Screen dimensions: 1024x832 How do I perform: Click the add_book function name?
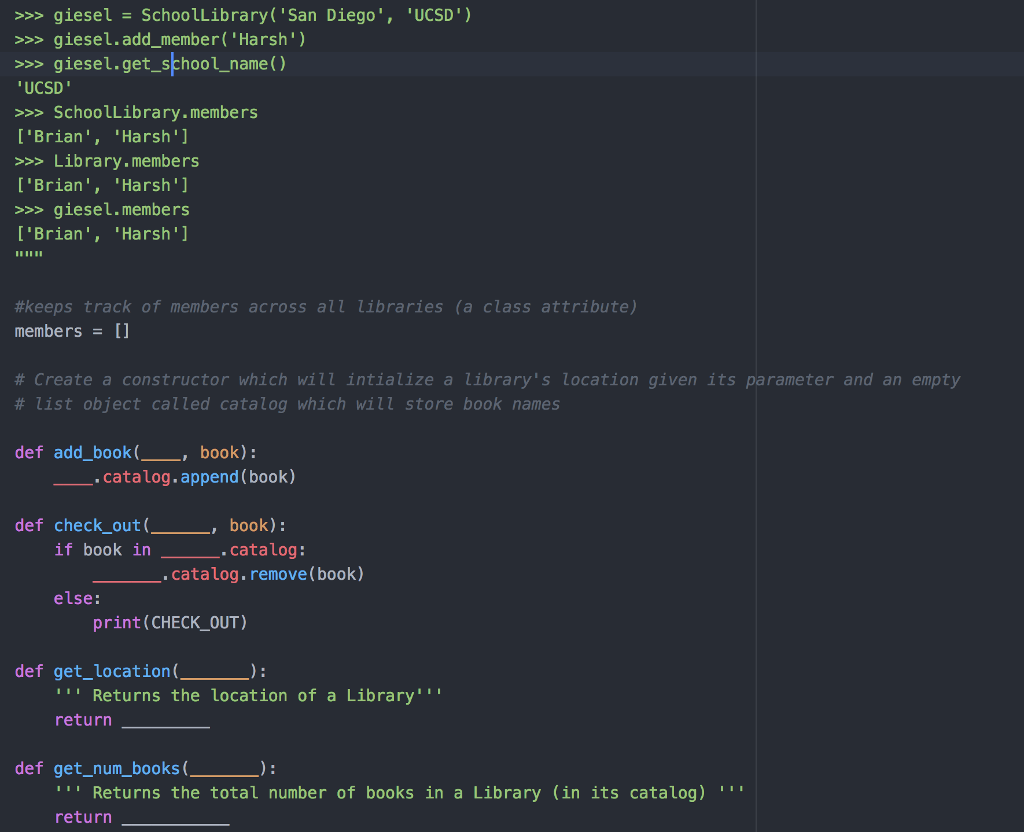click(93, 453)
